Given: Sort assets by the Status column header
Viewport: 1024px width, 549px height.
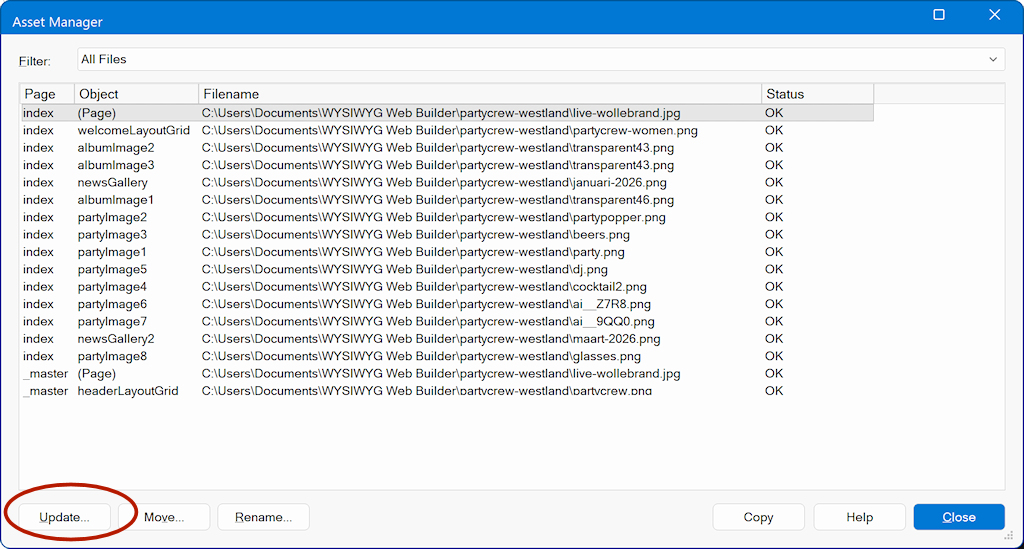Looking at the screenshot, I should (x=816, y=94).
